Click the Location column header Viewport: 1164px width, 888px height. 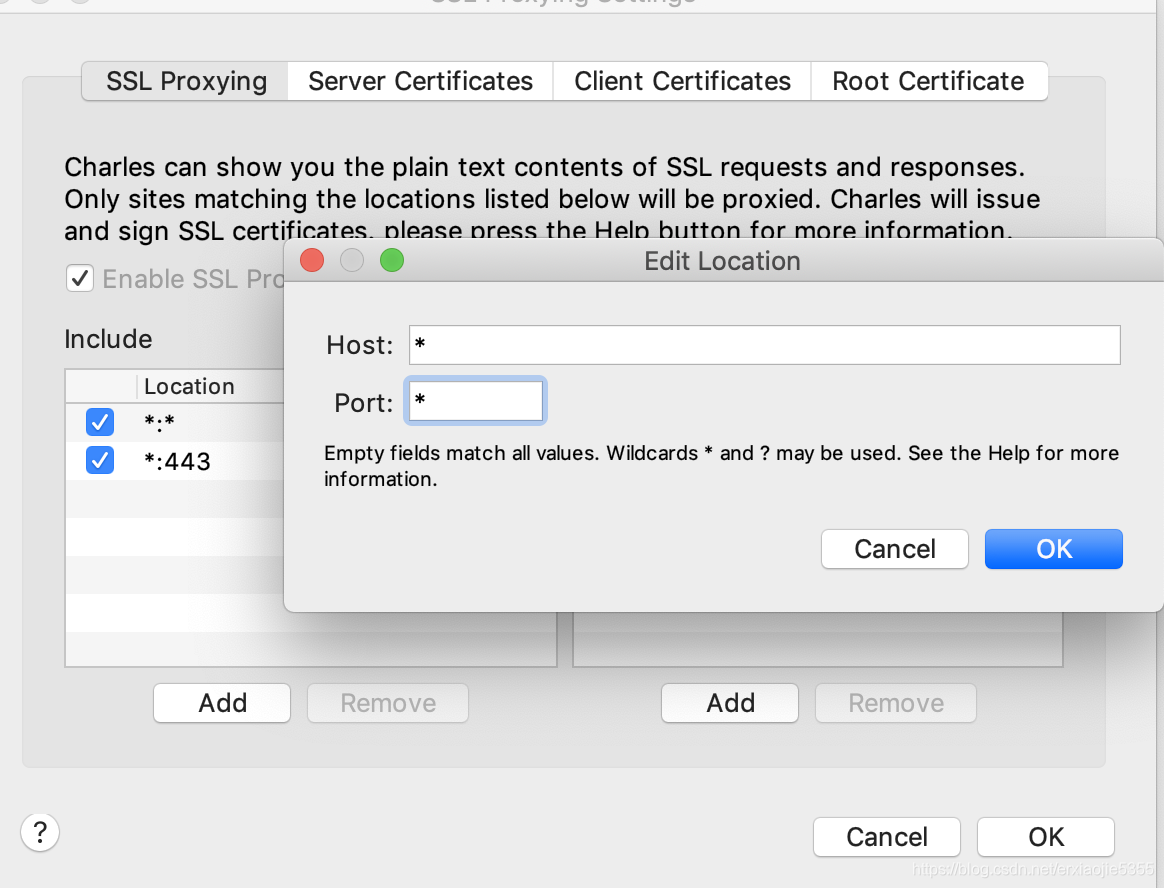[x=189, y=386]
